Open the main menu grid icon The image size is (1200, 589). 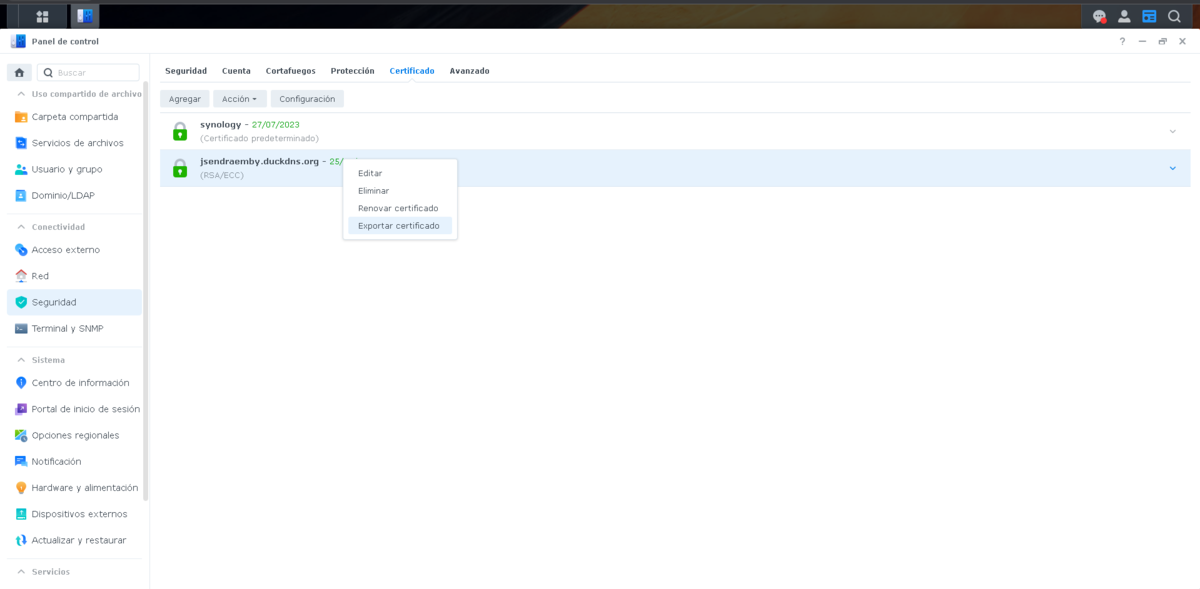(42, 16)
